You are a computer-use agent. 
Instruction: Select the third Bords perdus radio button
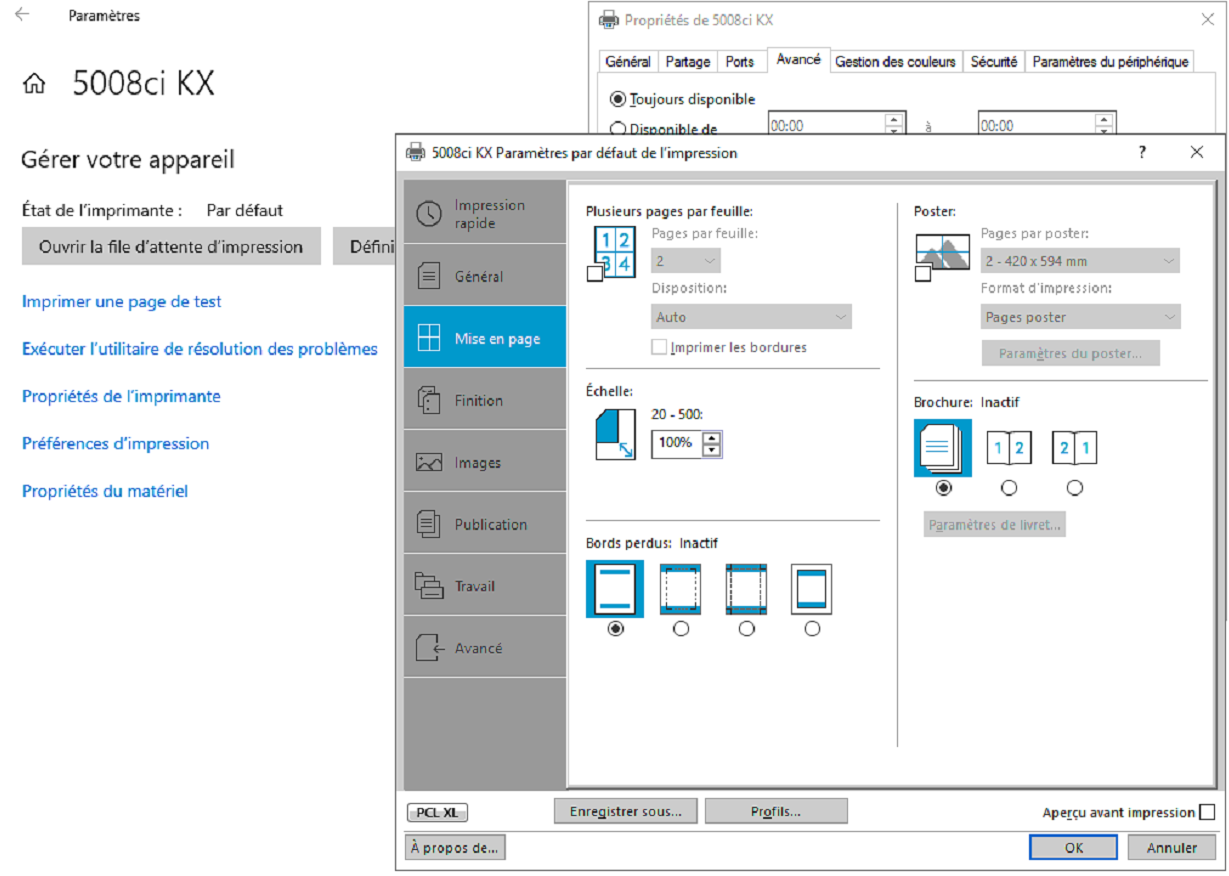(746, 629)
